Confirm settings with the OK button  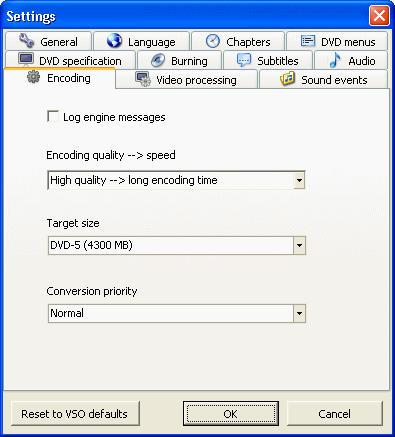click(231, 414)
